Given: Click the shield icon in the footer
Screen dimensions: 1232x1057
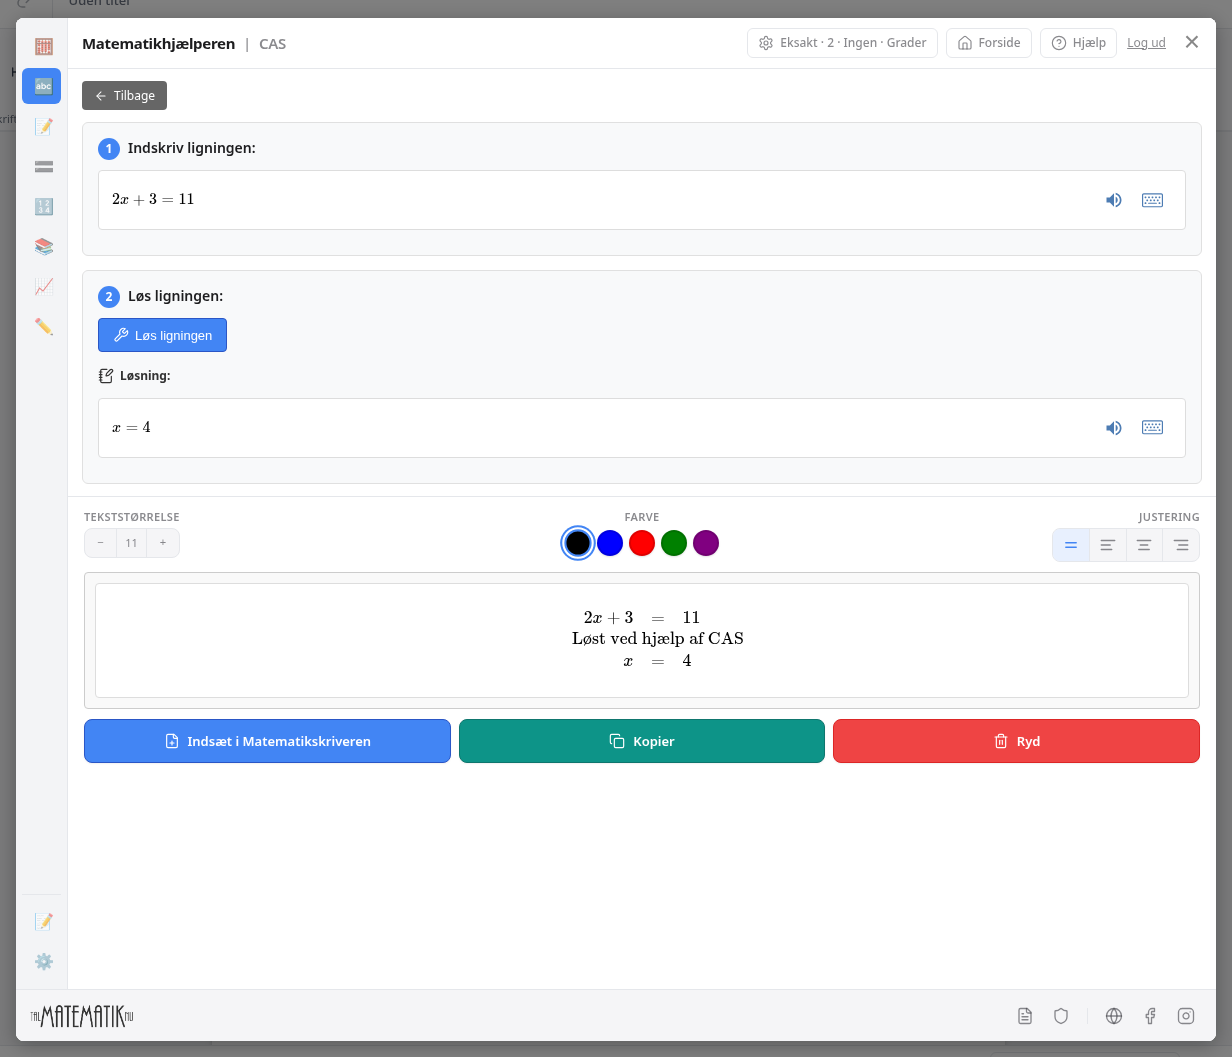Looking at the screenshot, I should tap(1061, 1016).
